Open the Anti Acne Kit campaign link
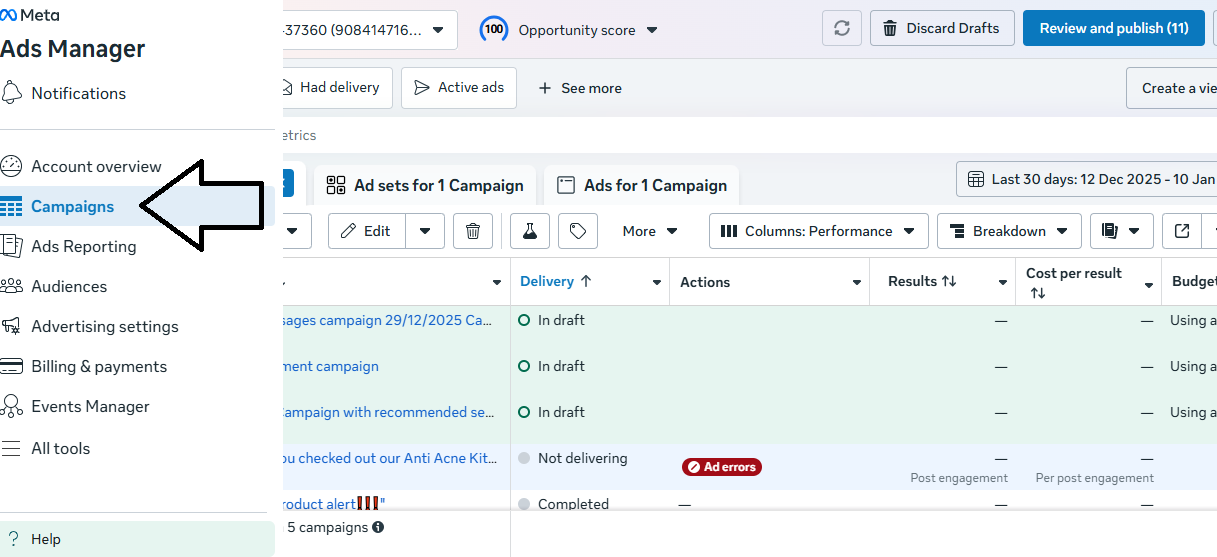The width and height of the screenshot is (1217, 557). (388, 458)
